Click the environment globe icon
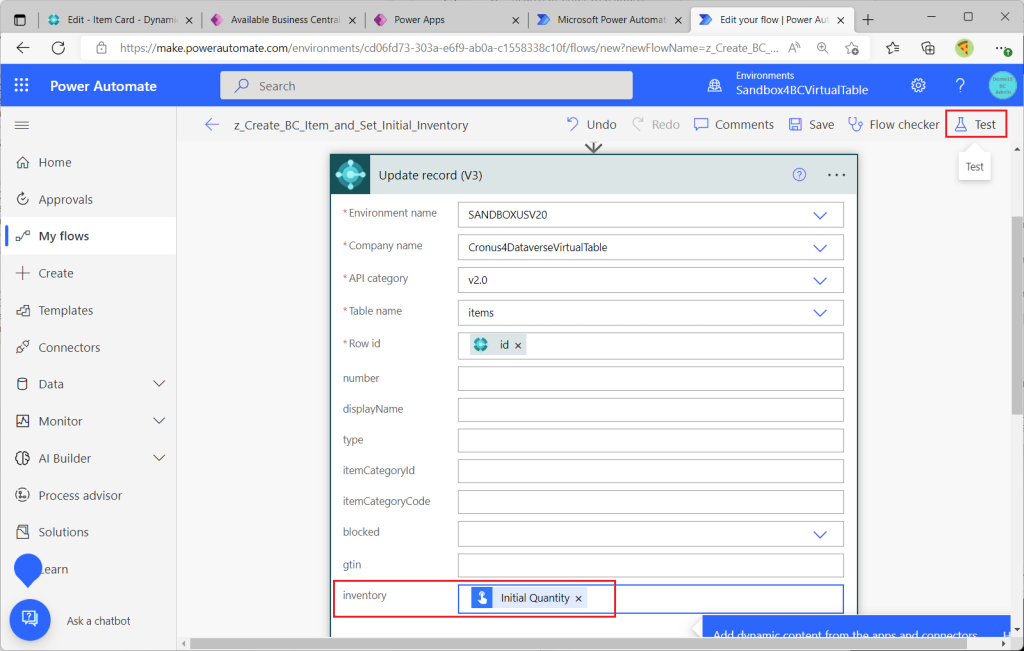 coord(715,86)
